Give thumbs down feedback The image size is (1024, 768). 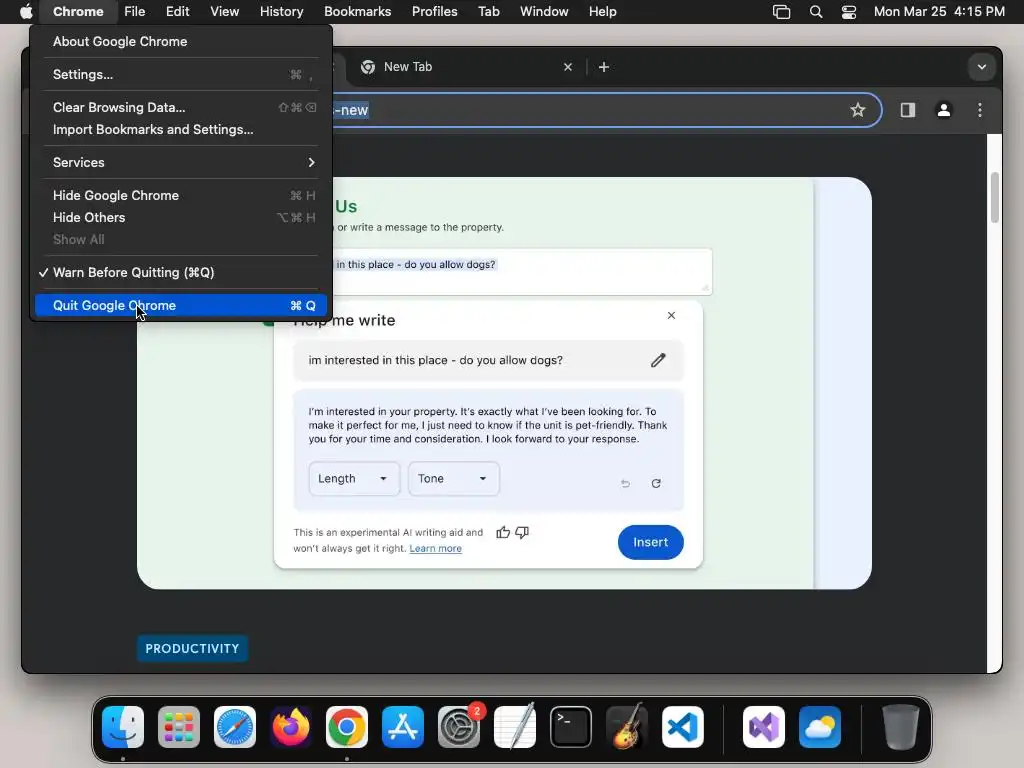tap(522, 532)
